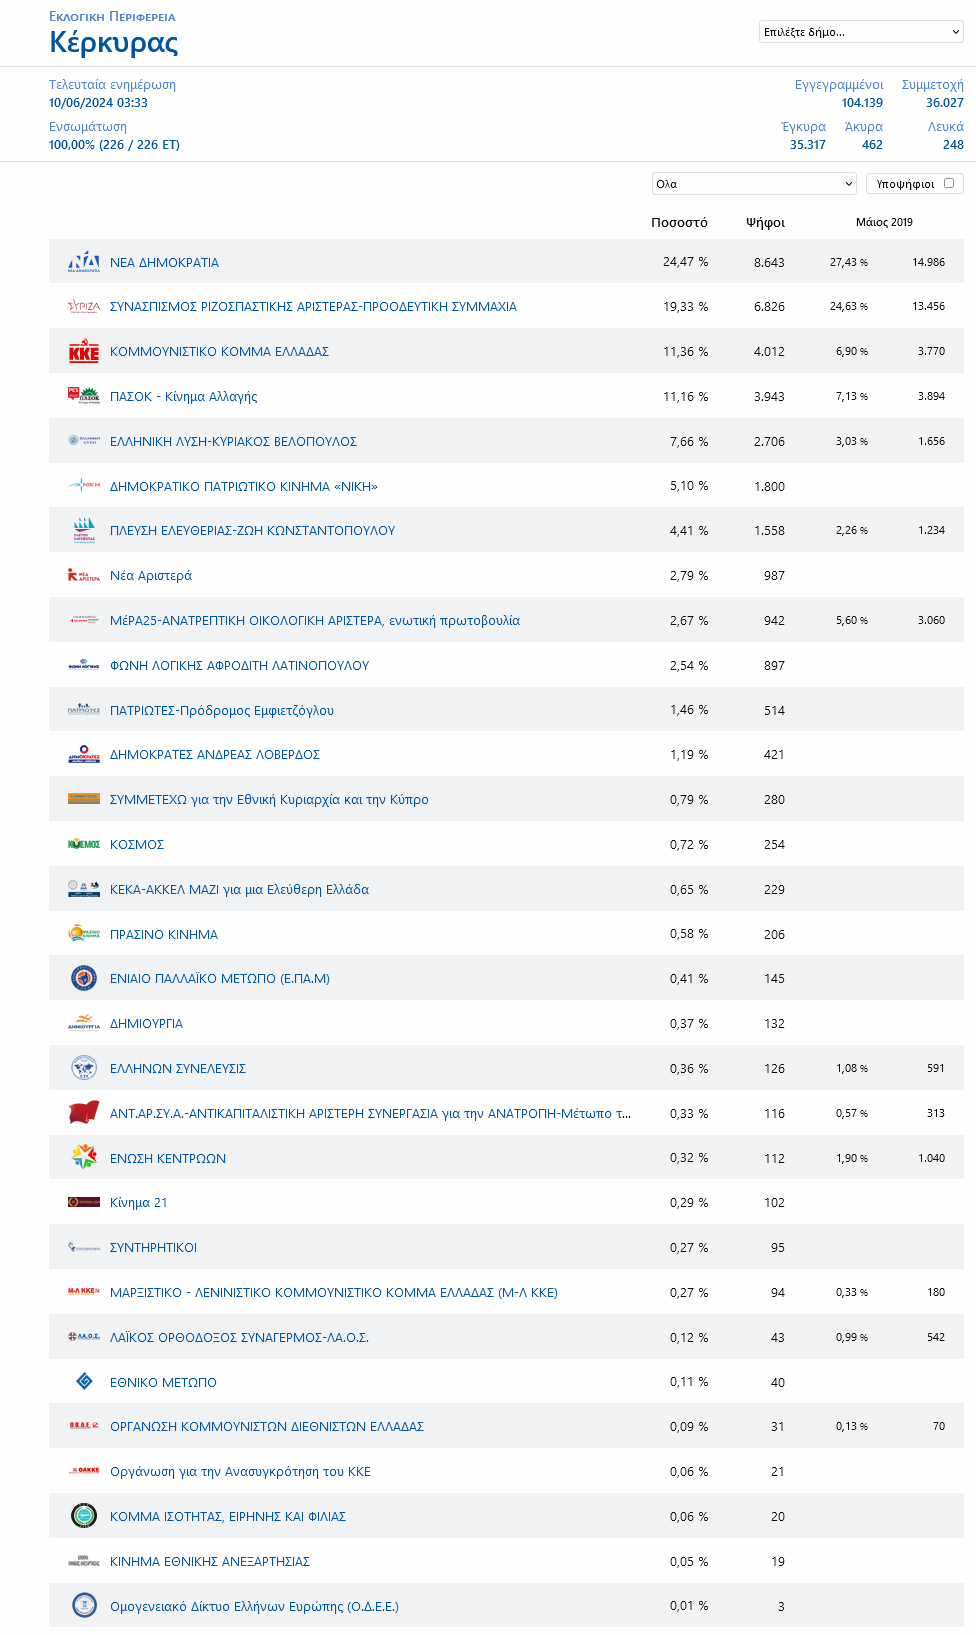This screenshot has height=1635, width=976.
Task: Open the Νέα Αριστερά party link
Action: [x=151, y=576]
